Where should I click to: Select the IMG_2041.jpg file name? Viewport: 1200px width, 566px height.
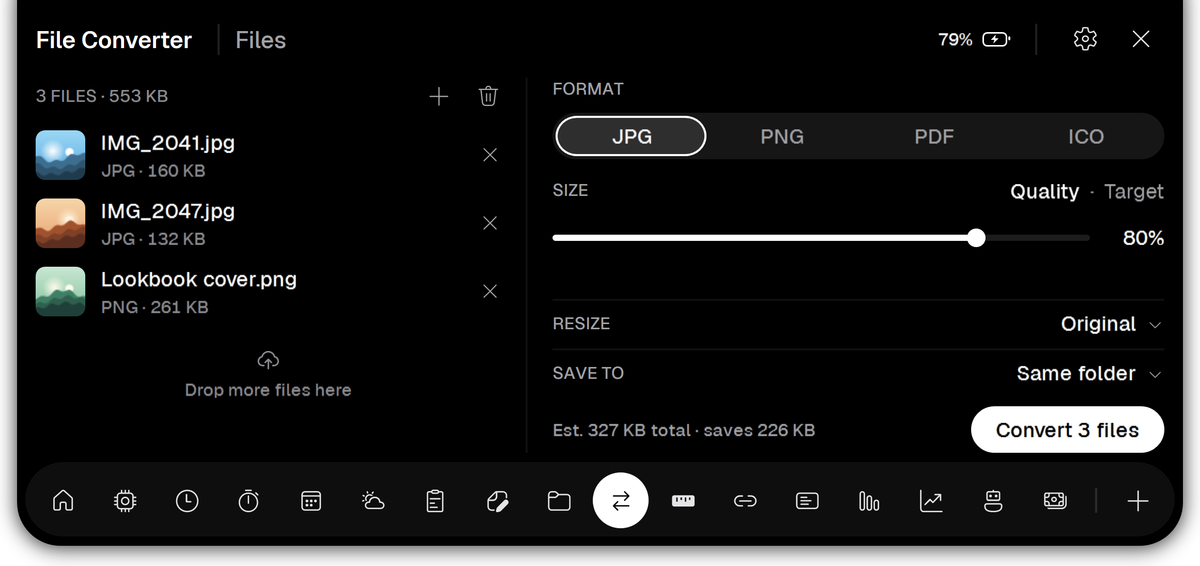click(168, 143)
